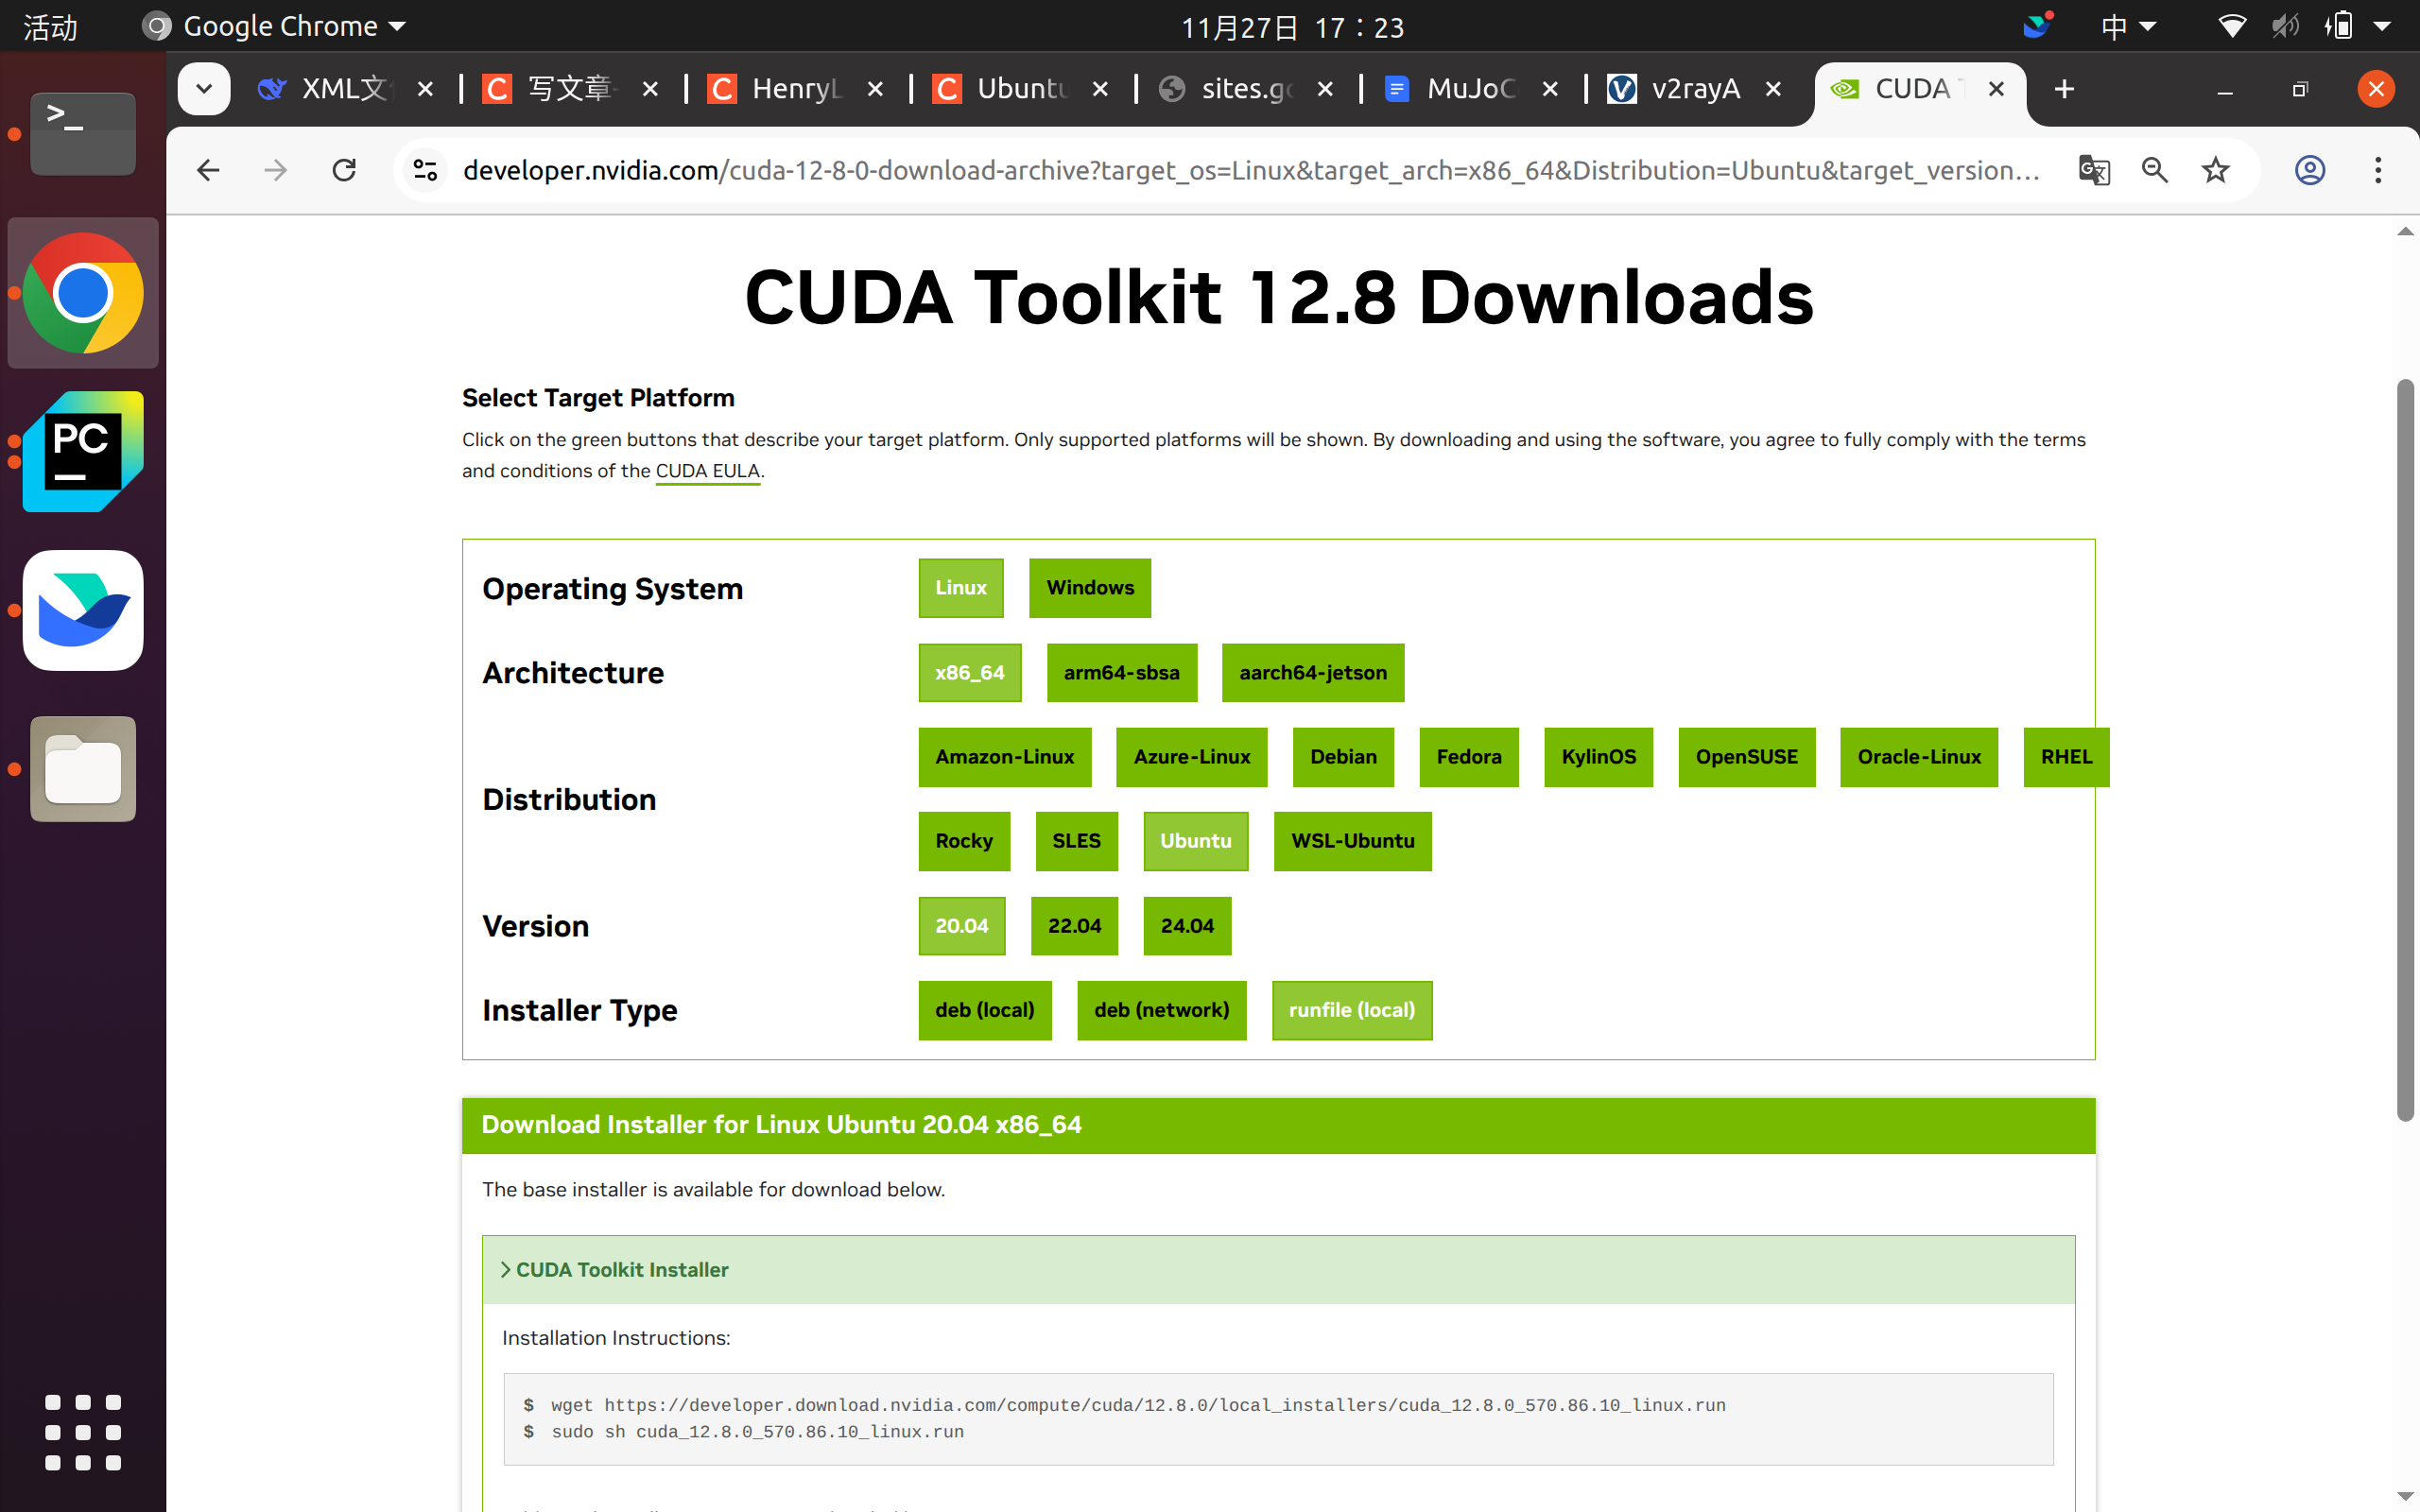Viewport: 2420px width, 1512px height.
Task: Switch to the v2rayA tab
Action: pos(1697,88)
